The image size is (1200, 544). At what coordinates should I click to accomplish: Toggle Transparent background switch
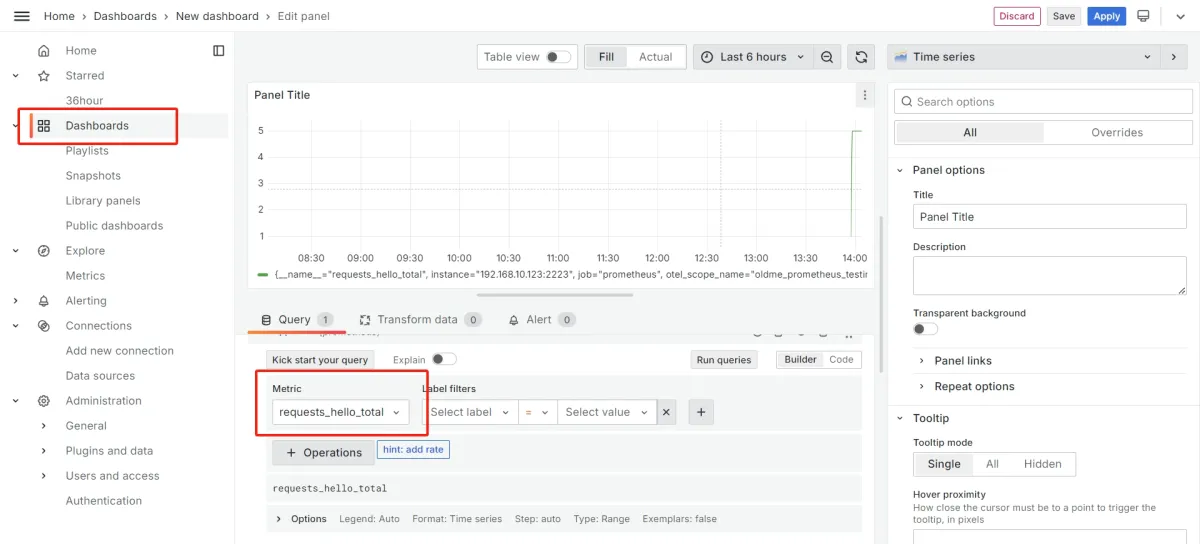(x=926, y=329)
